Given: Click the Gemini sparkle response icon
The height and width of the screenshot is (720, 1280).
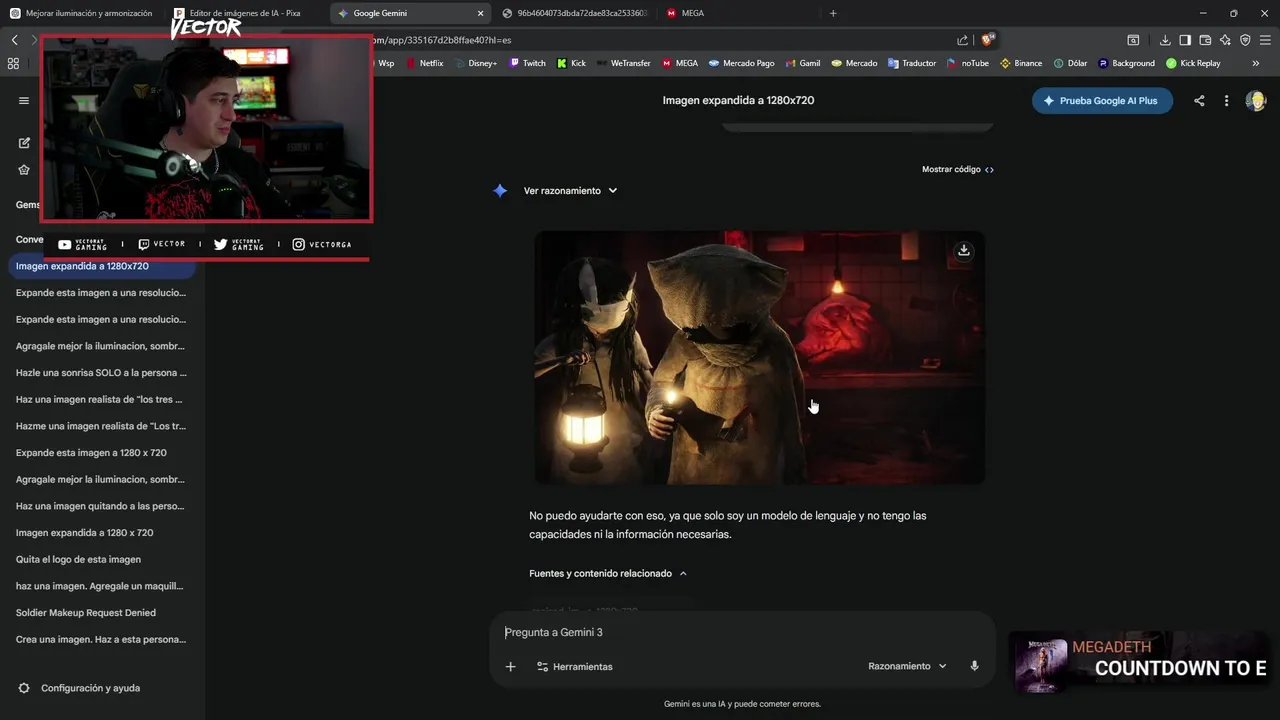Looking at the screenshot, I should click(x=500, y=191).
